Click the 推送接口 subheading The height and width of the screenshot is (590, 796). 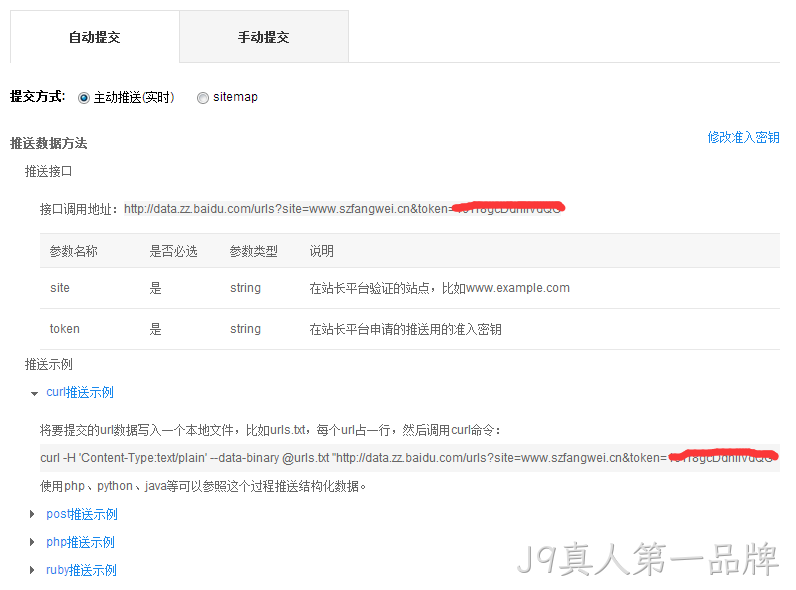(x=48, y=171)
